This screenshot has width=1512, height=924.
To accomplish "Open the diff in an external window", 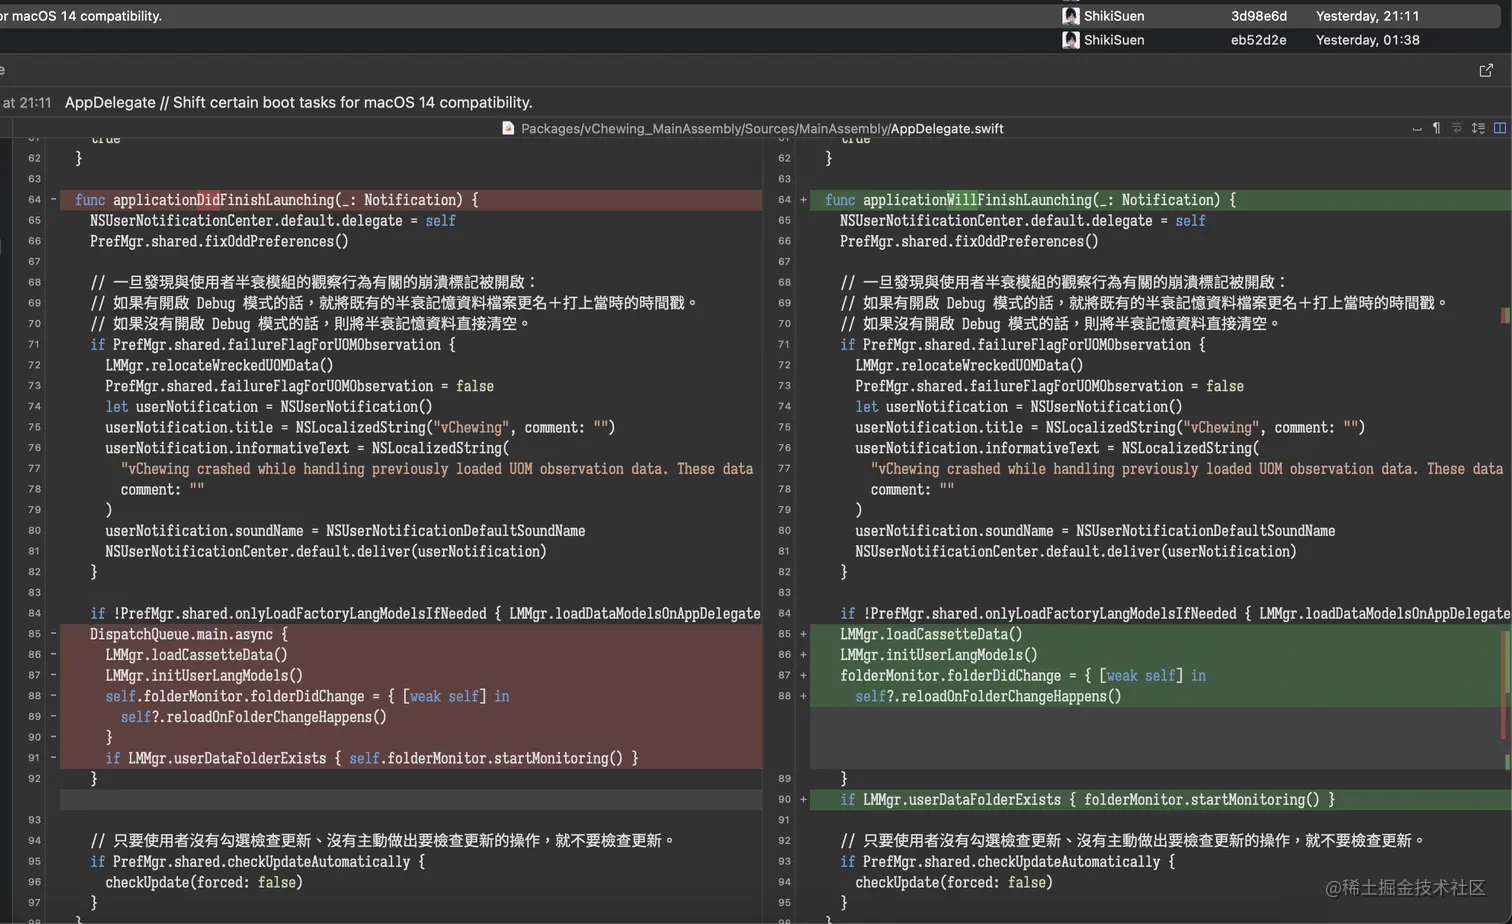I will pyautogui.click(x=1486, y=70).
